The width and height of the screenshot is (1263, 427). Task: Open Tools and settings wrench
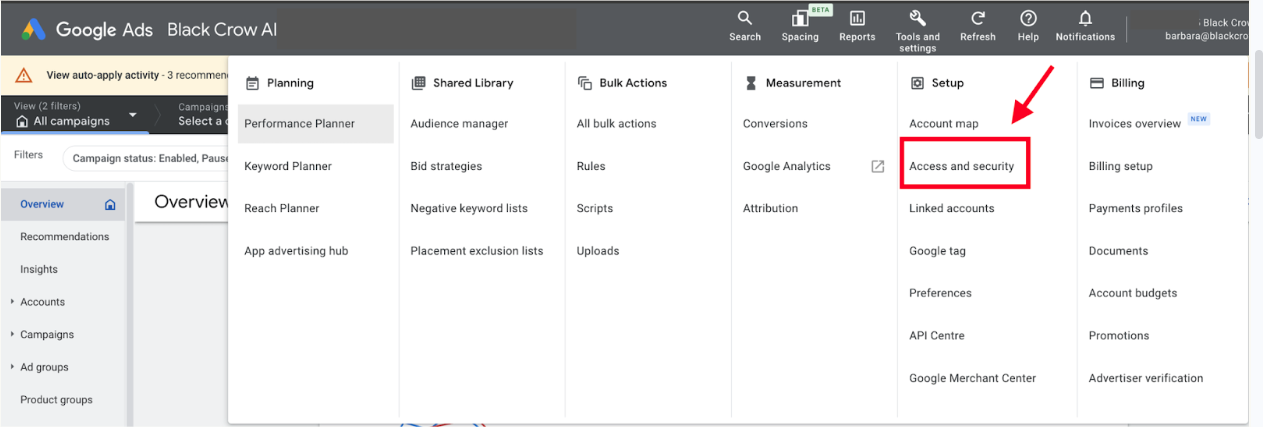point(917,30)
